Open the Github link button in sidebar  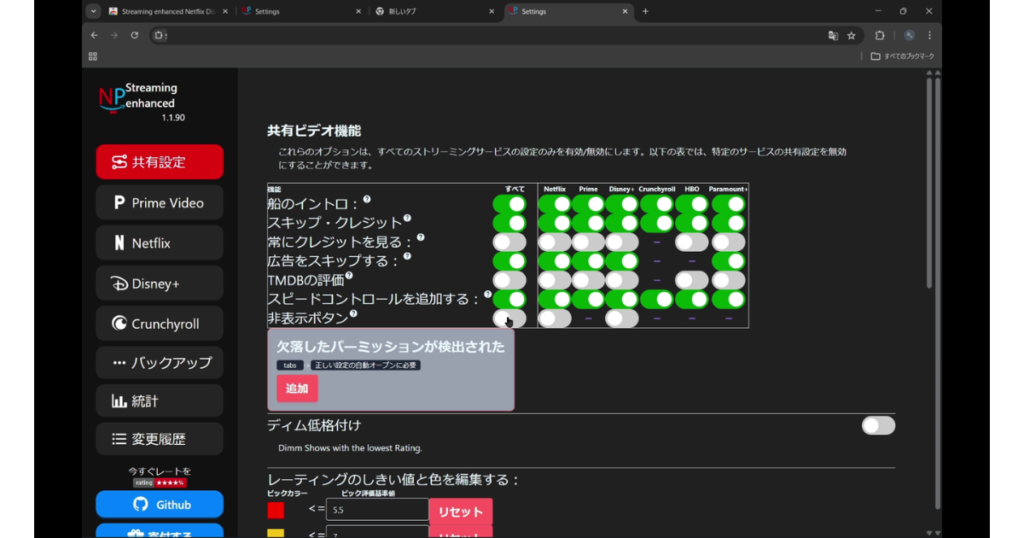(x=159, y=504)
